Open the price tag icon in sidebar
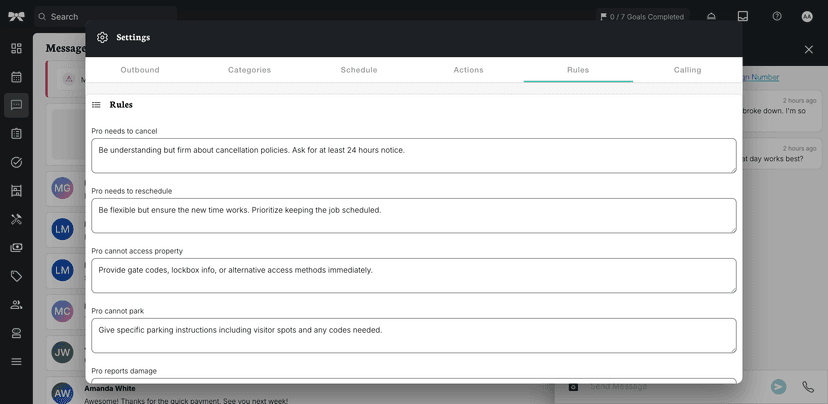The image size is (828, 404). click(16, 276)
